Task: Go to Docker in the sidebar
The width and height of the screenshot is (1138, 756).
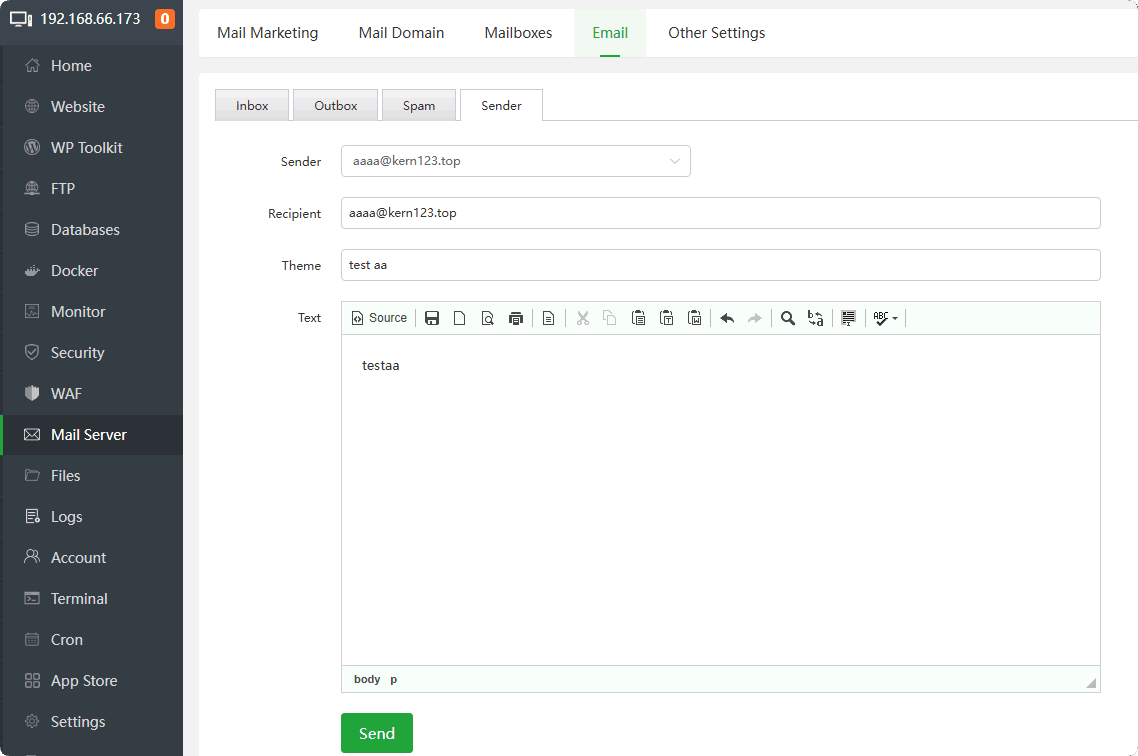Action: (75, 271)
